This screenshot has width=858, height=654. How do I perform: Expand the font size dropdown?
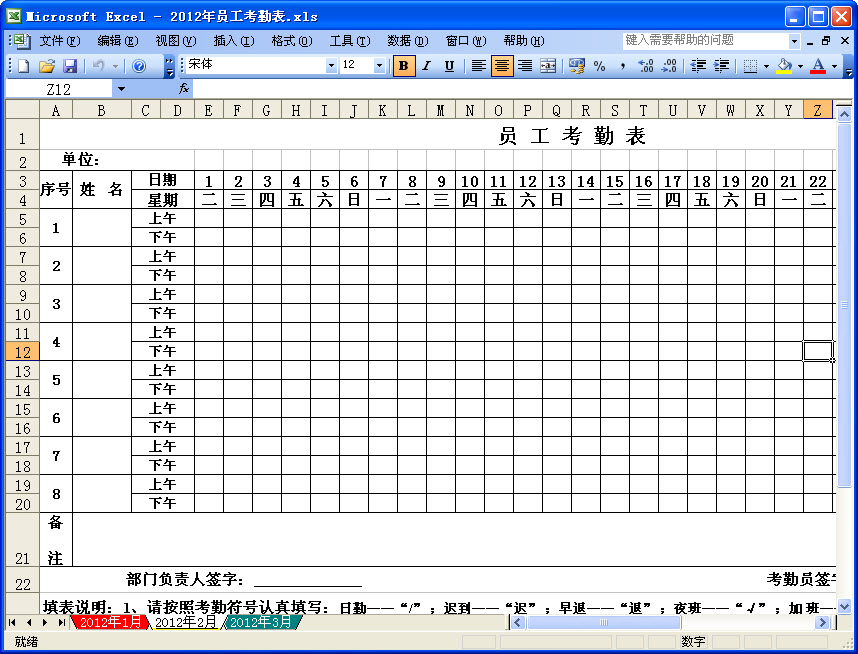(x=378, y=65)
